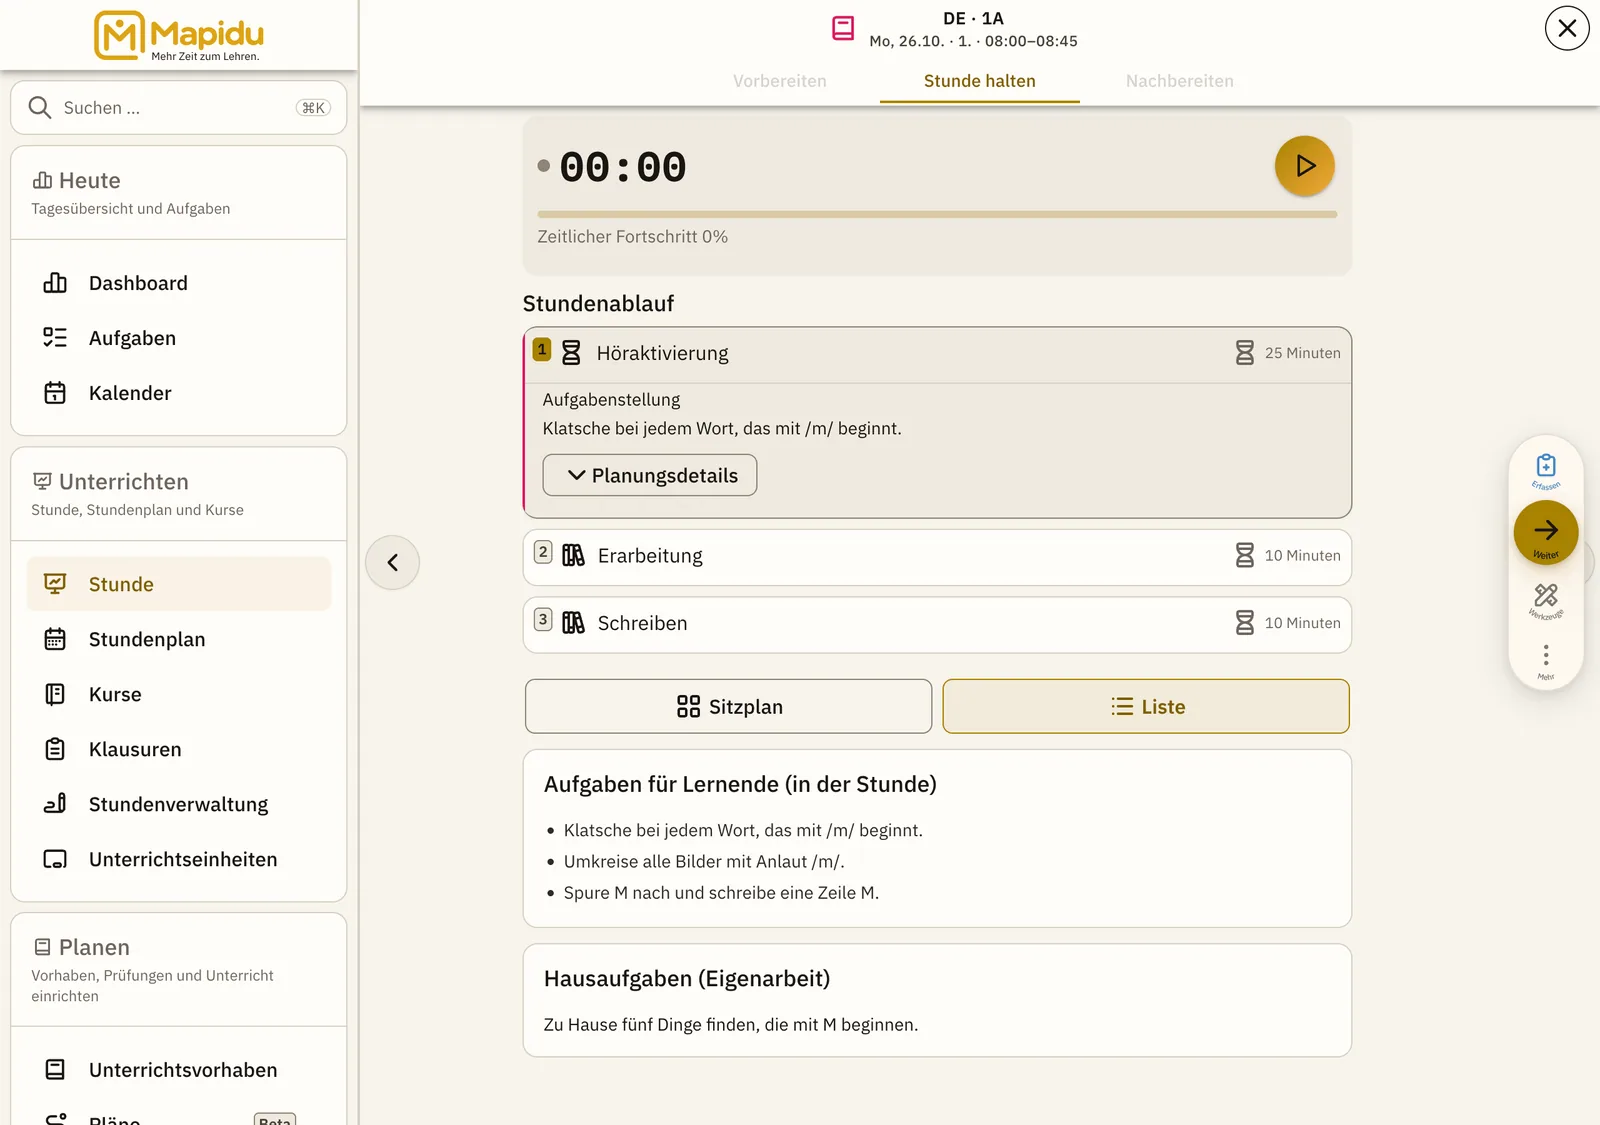The height and width of the screenshot is (1125, 1600).
Task: Switch to the Vorbereiten tab
Action: click(780, 81)
